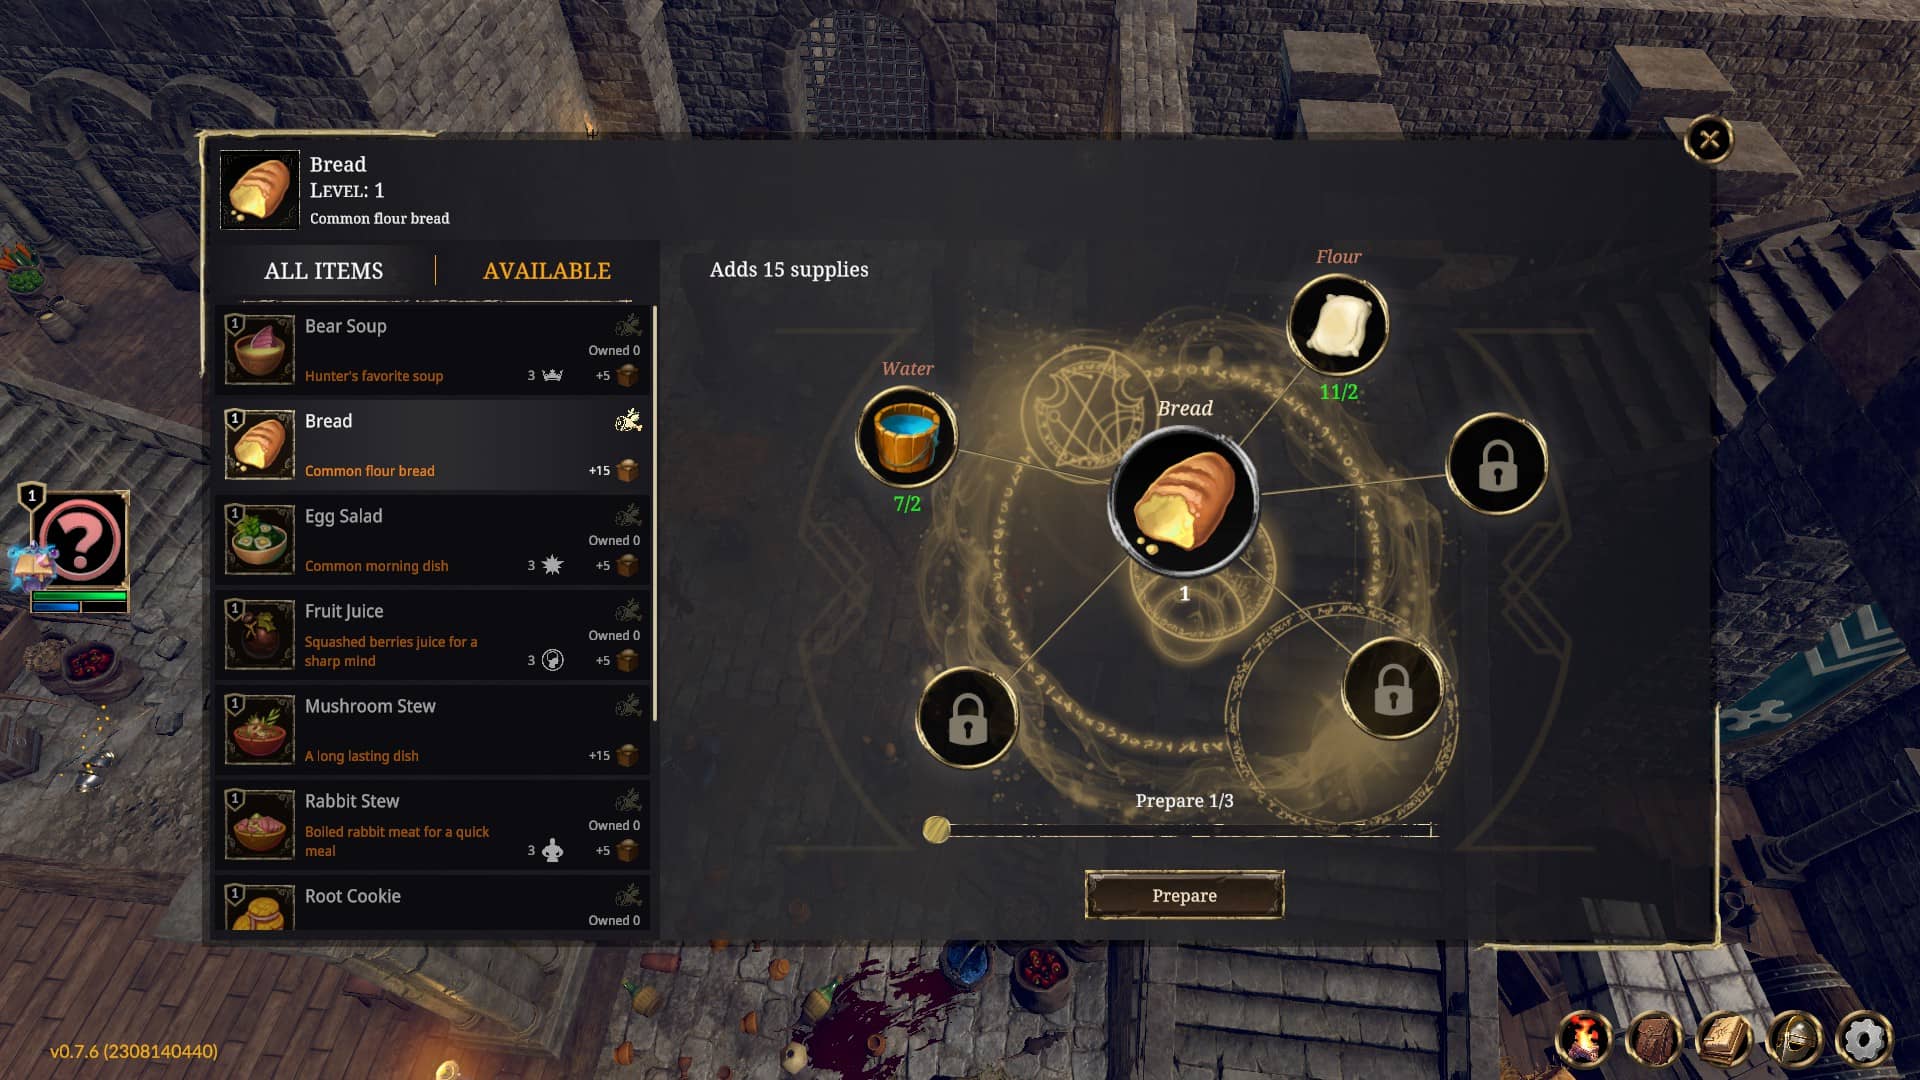Select the central Bread recipe icon

(1184, 500)
